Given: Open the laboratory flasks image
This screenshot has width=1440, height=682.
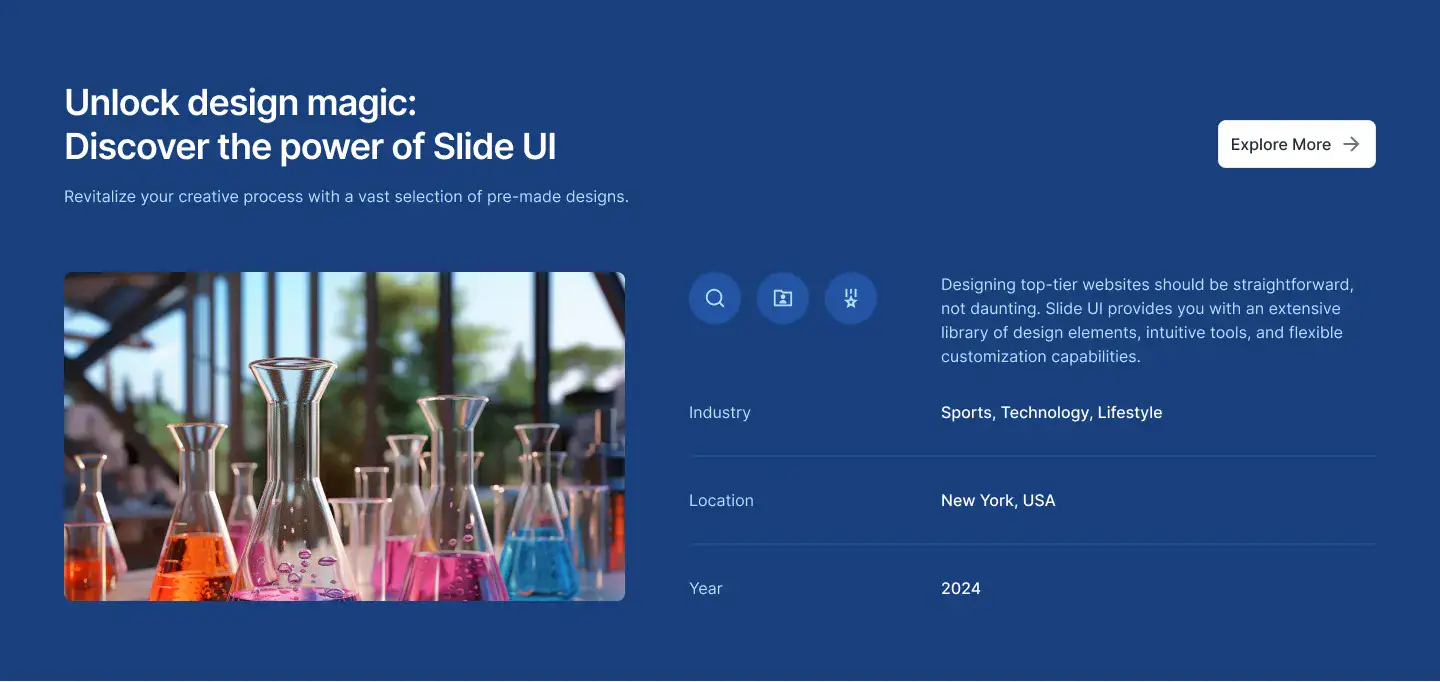Looking at the screenshot, I should tap(345, 437).
